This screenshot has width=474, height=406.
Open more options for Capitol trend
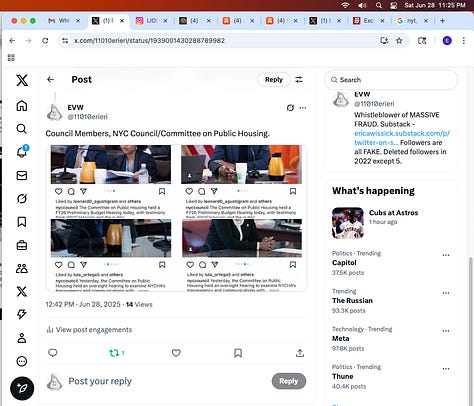coord(446,255)
